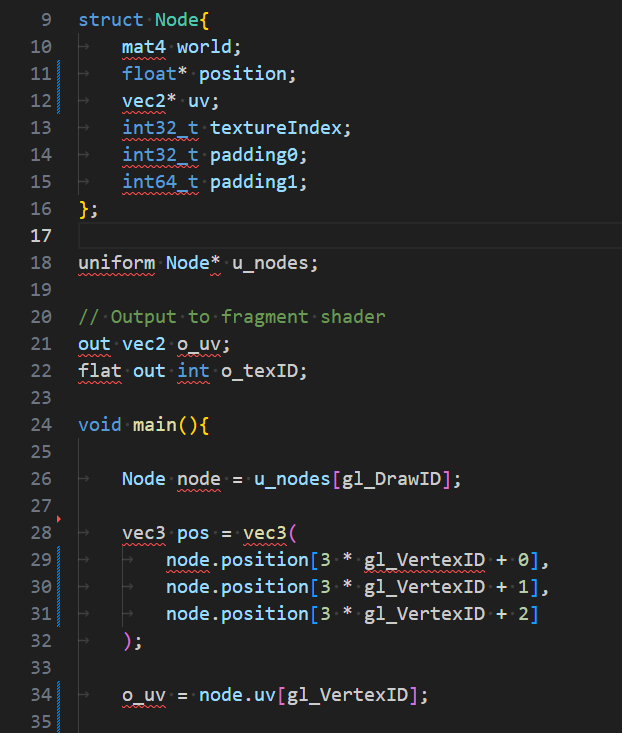Click 'node.position' on line 30
Screen dimensions: 622x733
coord(237,587)
